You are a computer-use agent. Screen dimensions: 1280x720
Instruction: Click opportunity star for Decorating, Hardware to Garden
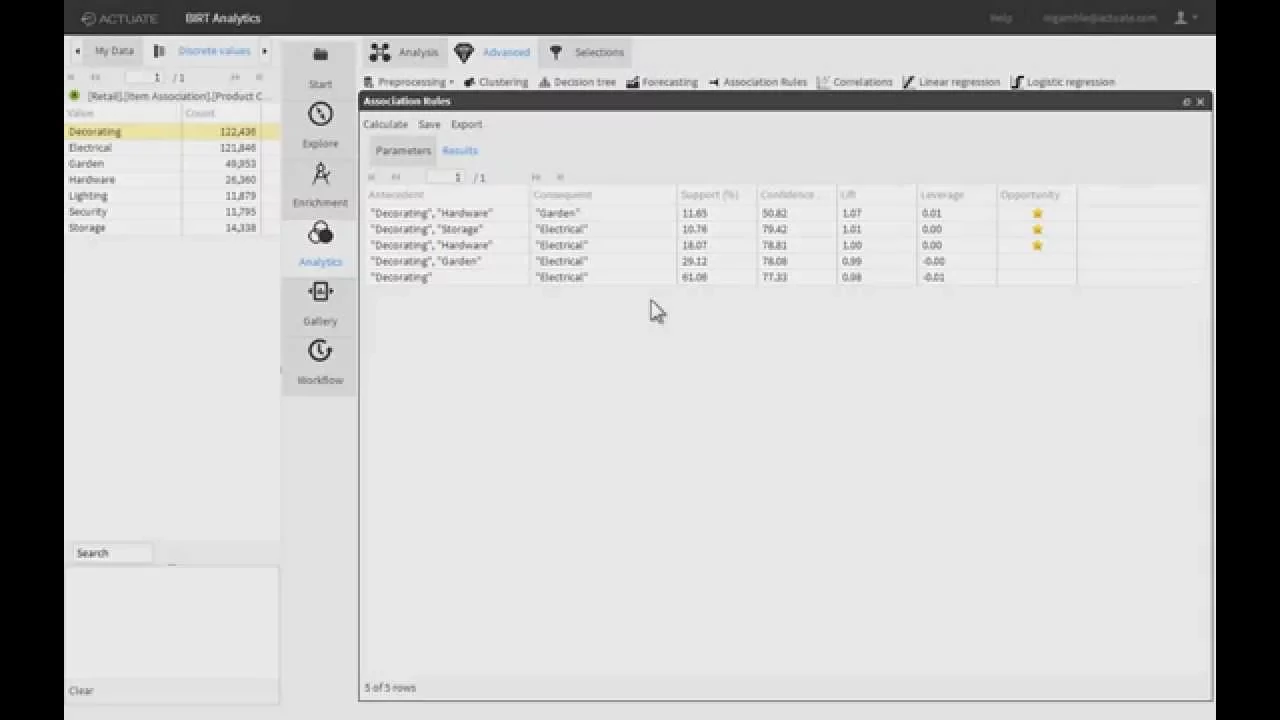pyautogui.click(x=1037, y=213)
